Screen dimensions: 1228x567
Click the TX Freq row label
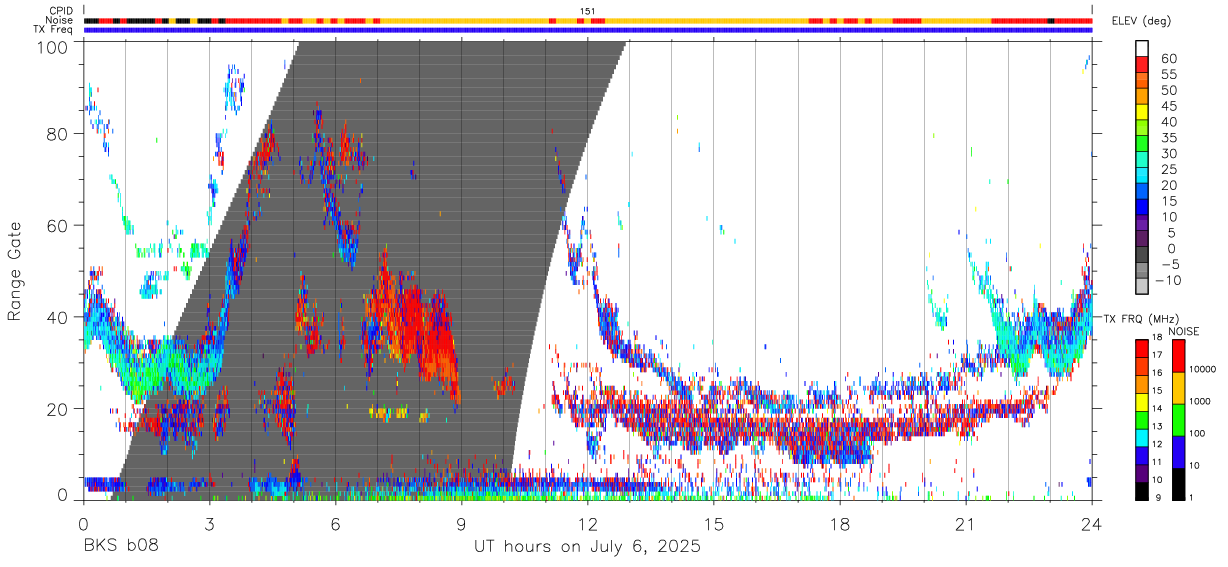pyautogui.click(x=54, y=30)
